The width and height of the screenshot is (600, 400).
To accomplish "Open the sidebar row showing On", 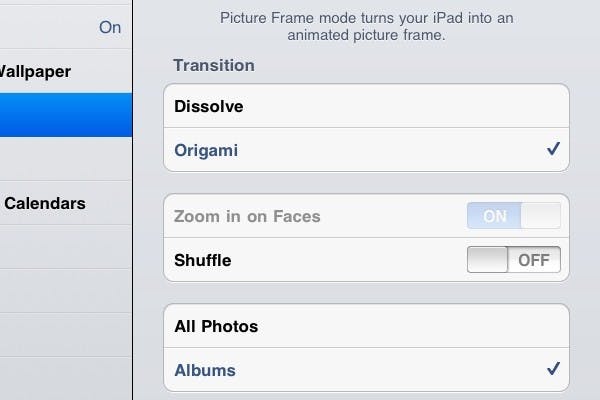I will (x=65, y=27).
